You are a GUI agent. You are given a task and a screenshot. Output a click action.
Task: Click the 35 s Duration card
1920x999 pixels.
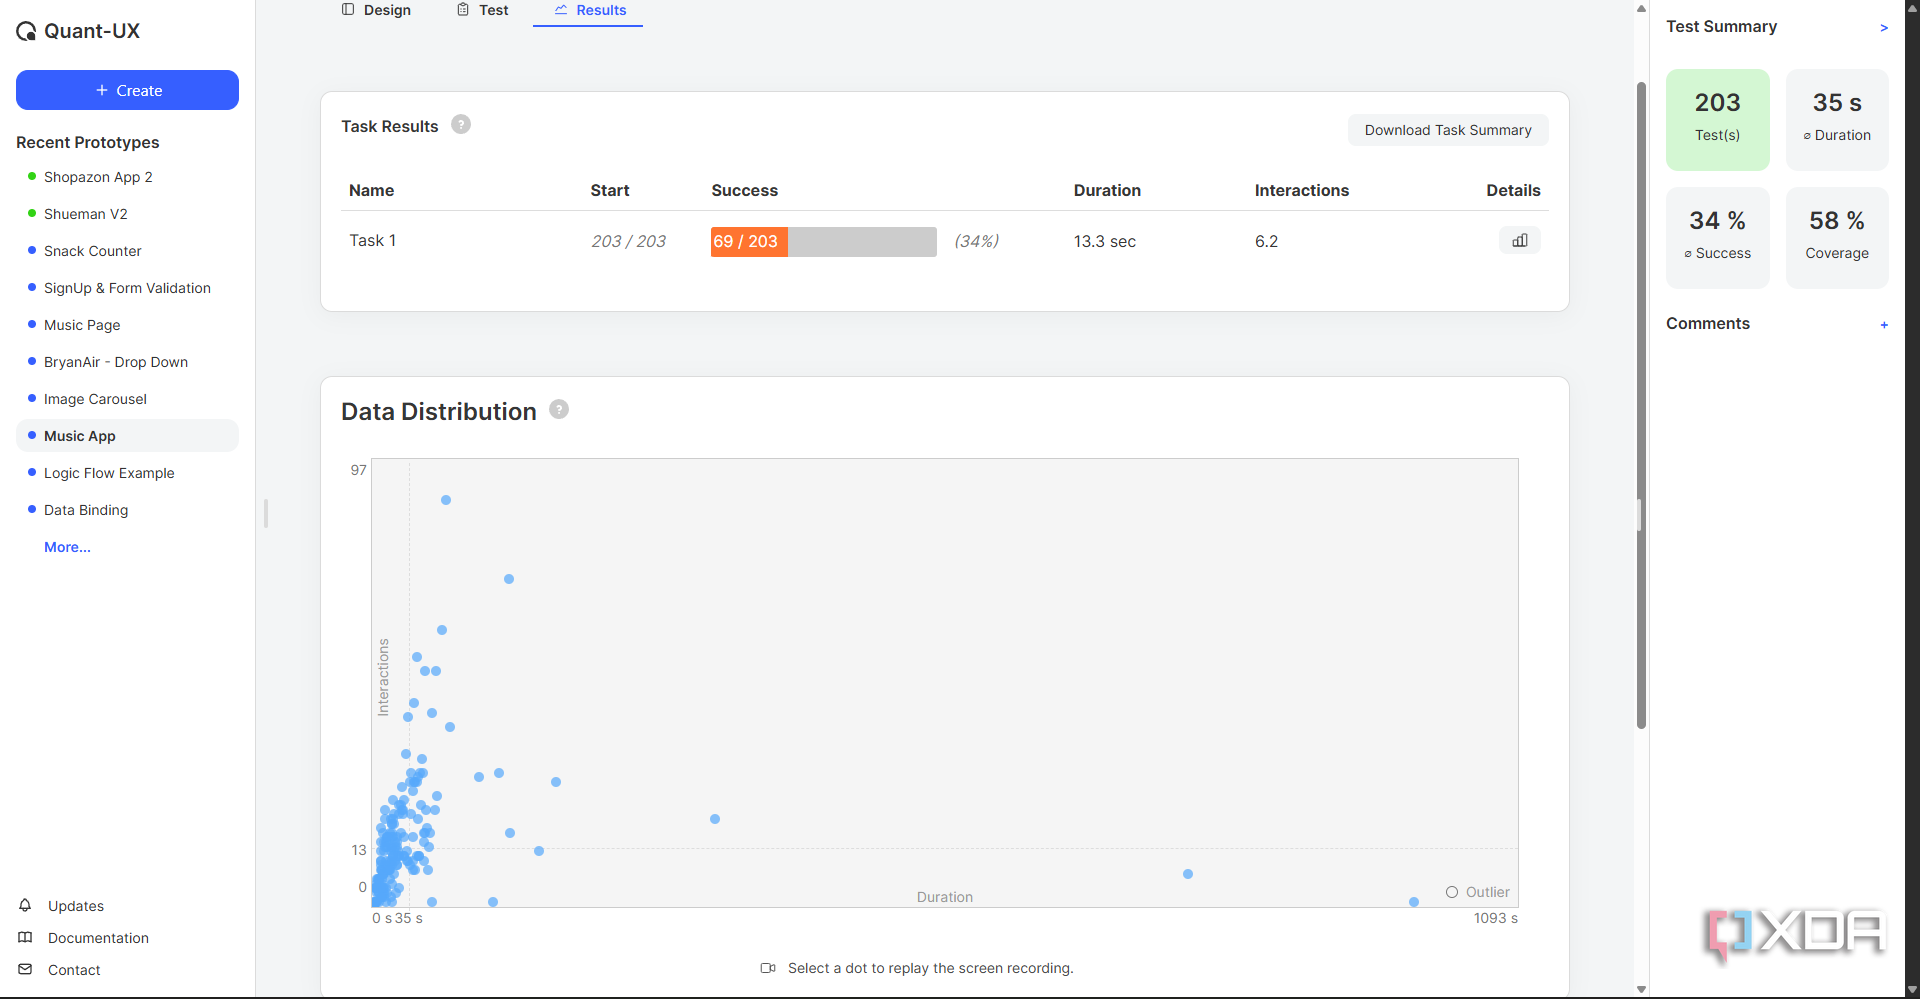pyautogui.click(x=1837, y=120)
